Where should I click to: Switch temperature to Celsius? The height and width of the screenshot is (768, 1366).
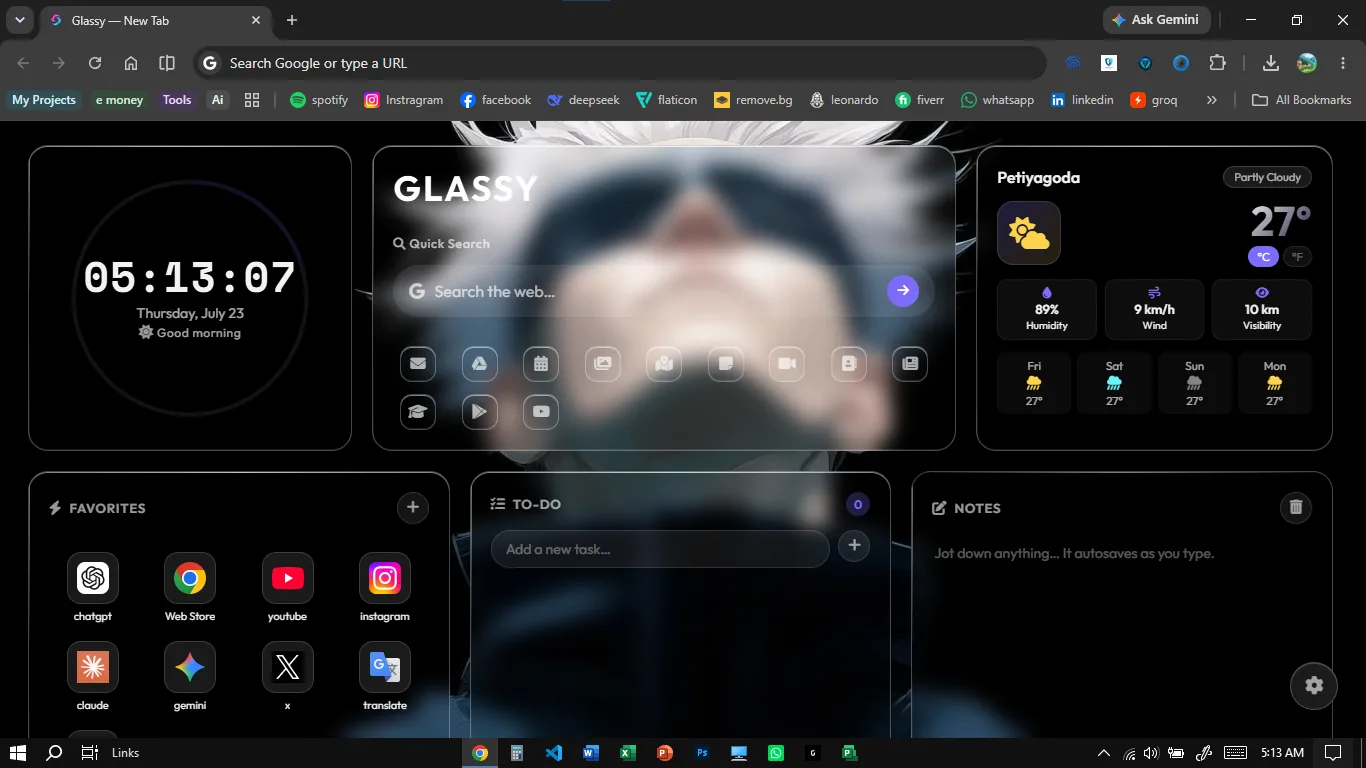1263,257
